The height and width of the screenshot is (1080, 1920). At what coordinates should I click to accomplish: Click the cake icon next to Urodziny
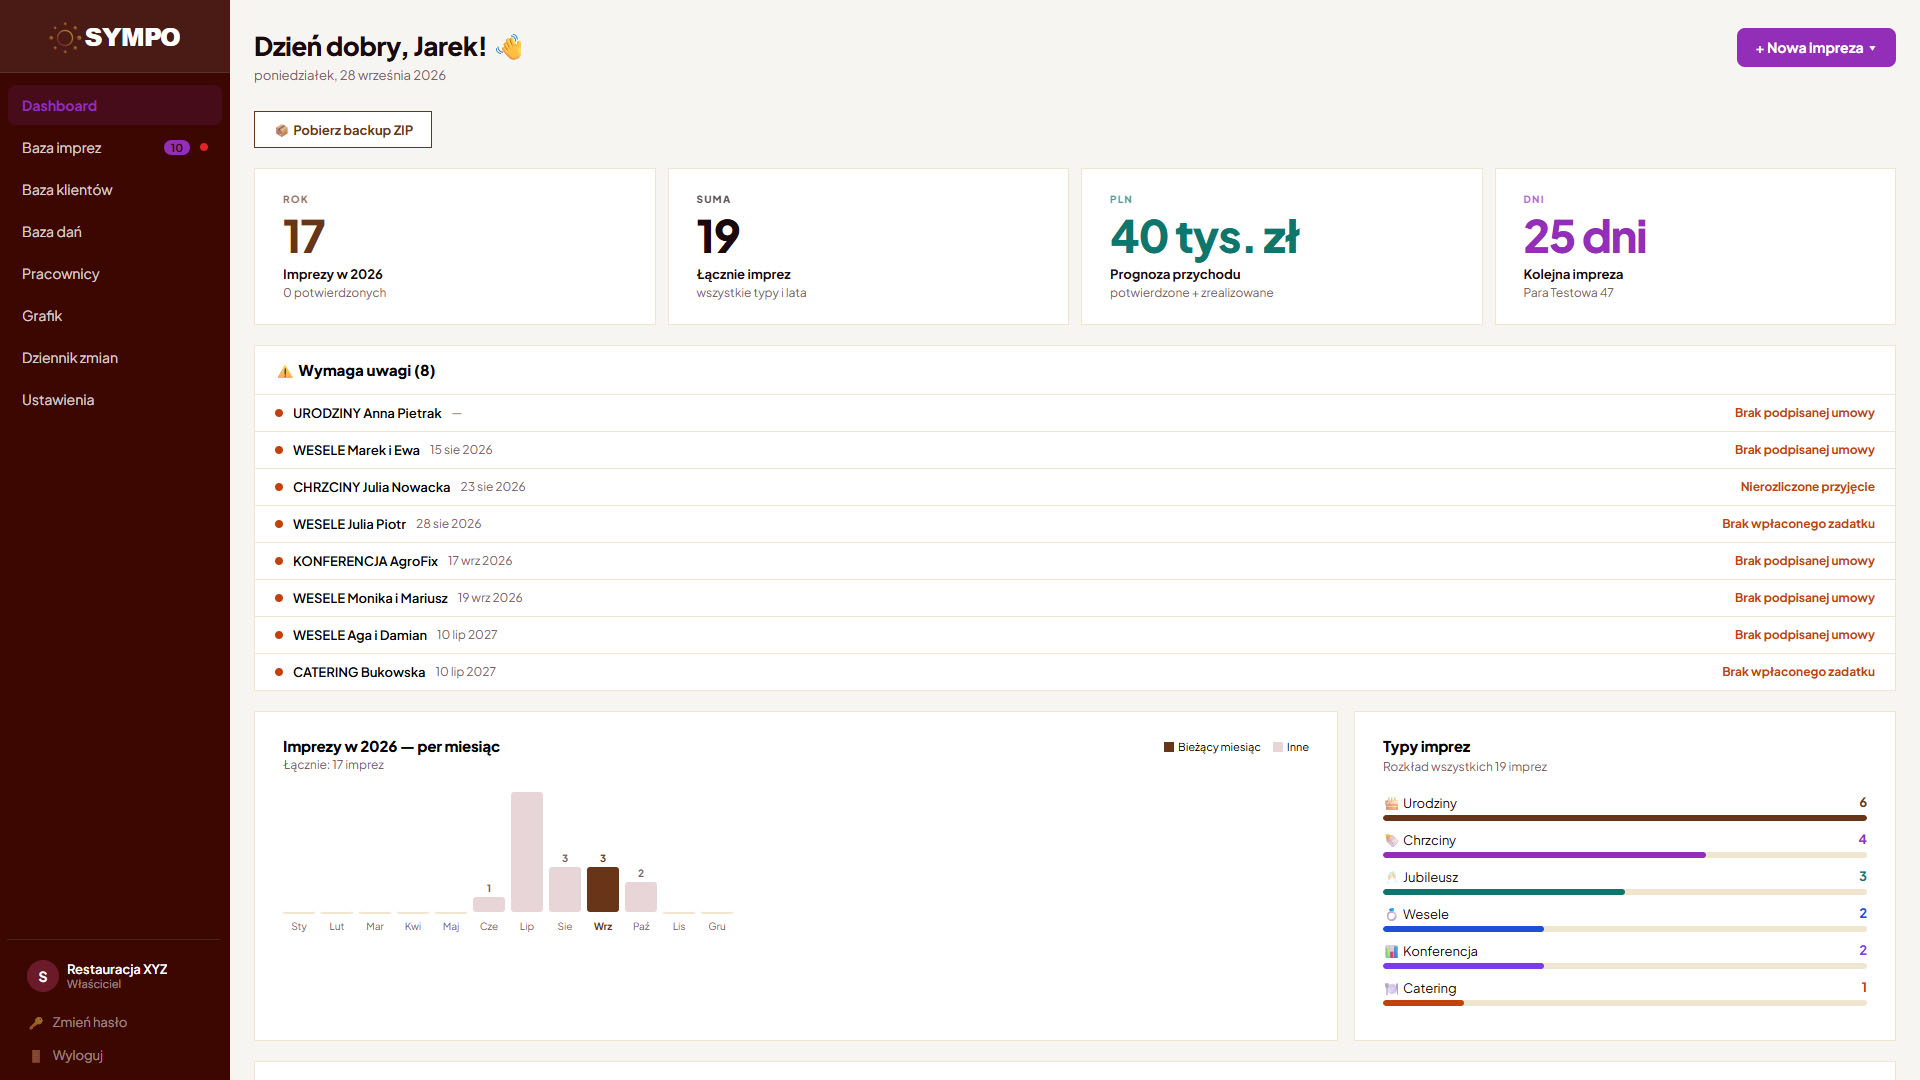pyautogui.click(x=1391, y=804)
